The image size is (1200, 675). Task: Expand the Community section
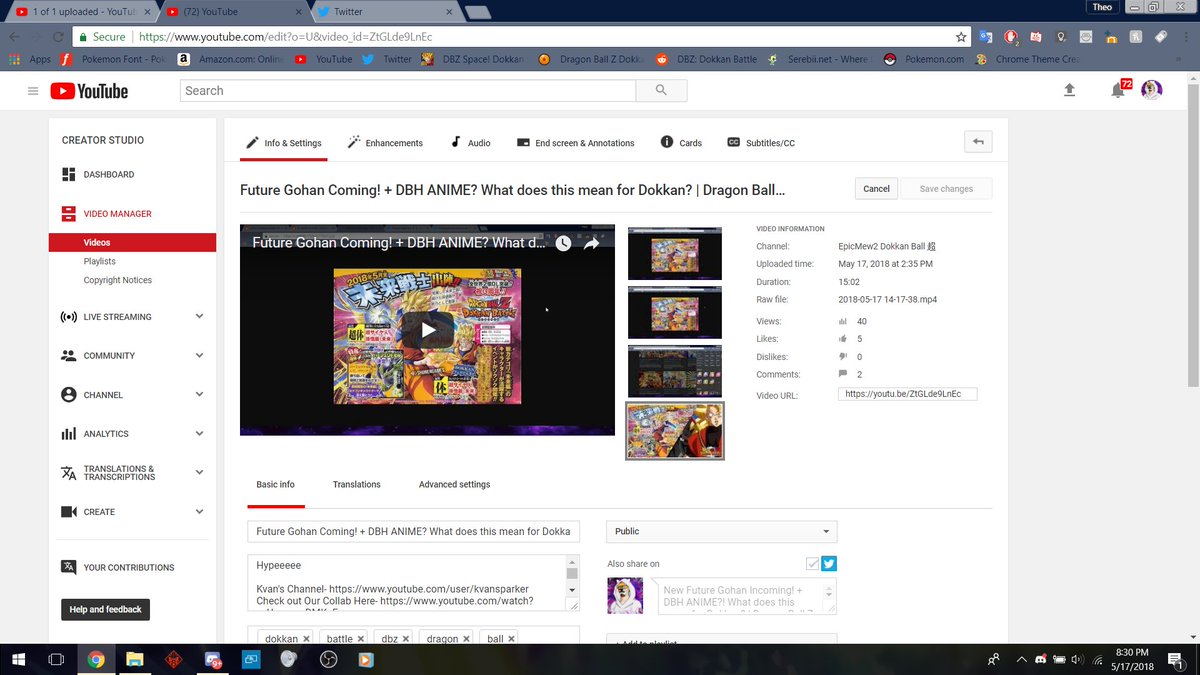(199, 355)
